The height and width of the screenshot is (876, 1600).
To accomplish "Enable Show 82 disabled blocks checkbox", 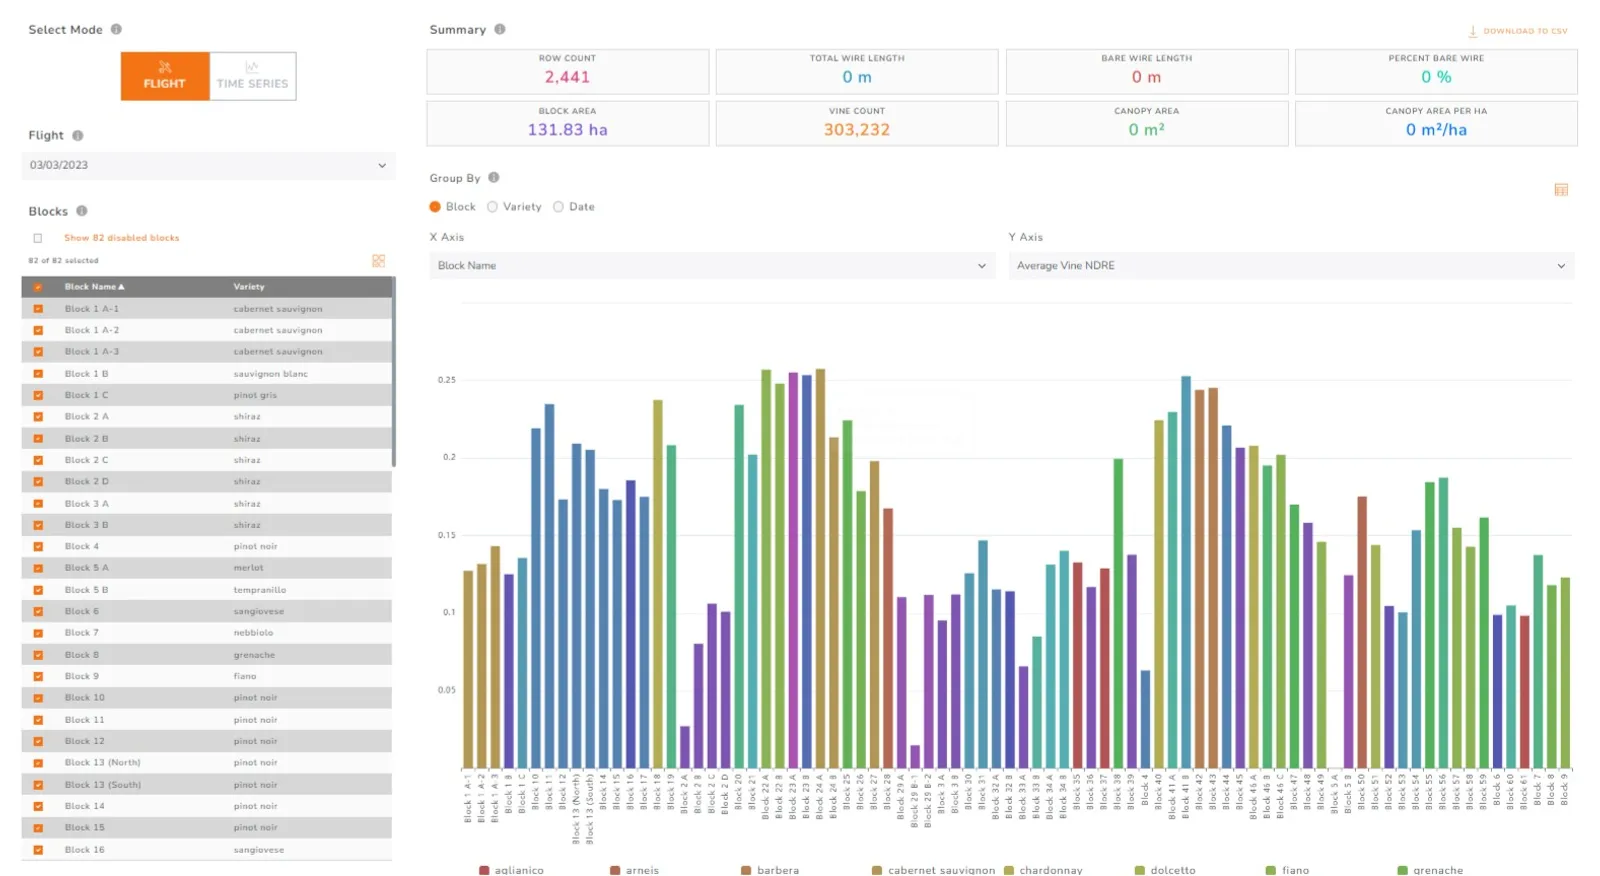I will coord(38,238).
